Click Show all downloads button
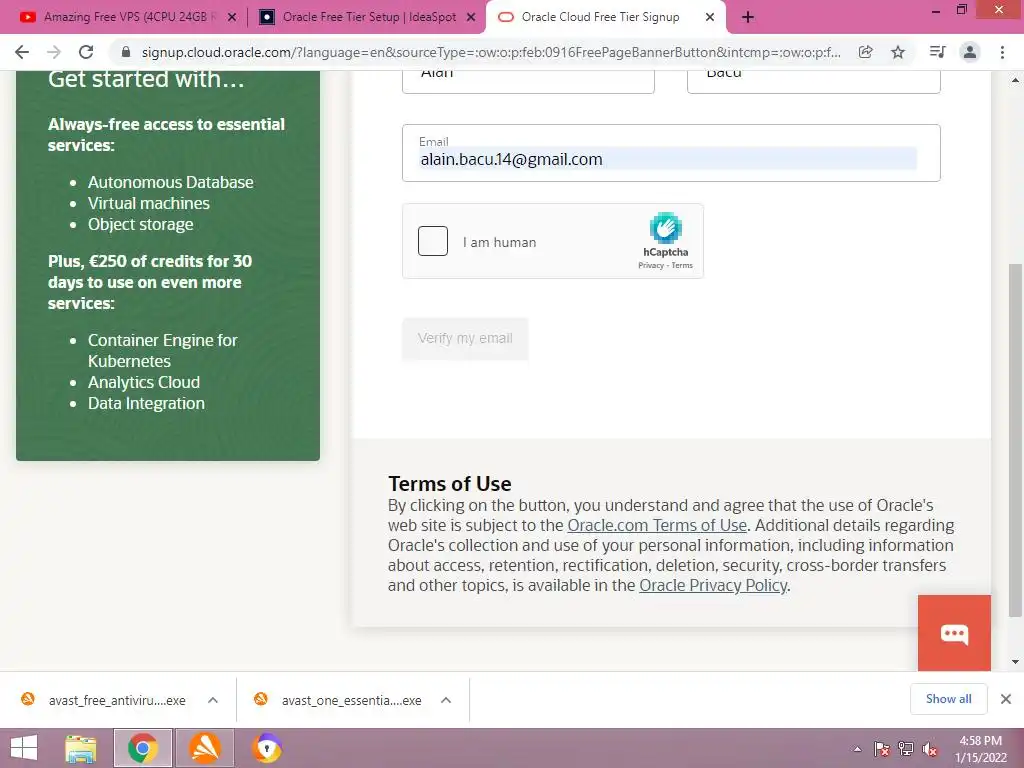The width and height of the screenshot is (1024, 768). coord(948,699)
